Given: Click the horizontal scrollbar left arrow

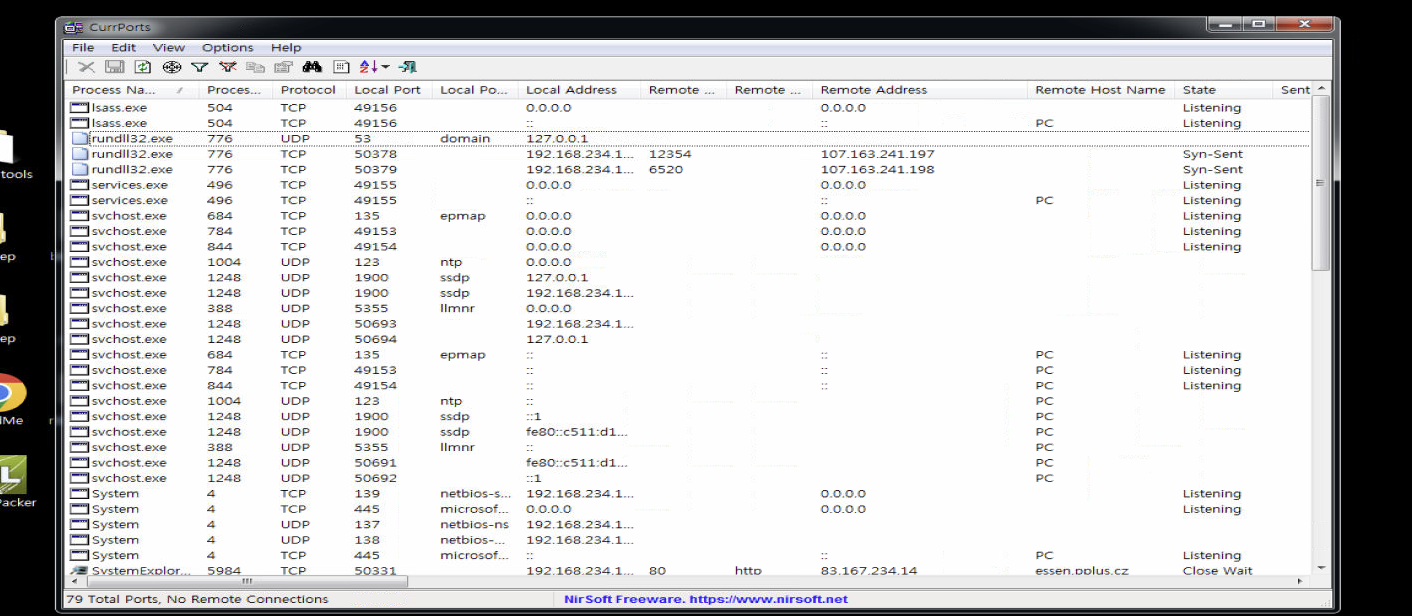Looking at the screenshot, I should (x=76, y=582).
